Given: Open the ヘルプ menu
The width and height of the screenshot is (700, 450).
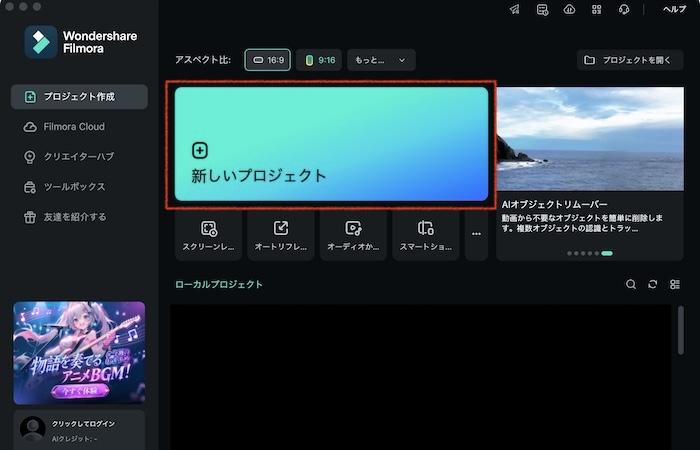Looking at the screenshot, I should [674, 10].
